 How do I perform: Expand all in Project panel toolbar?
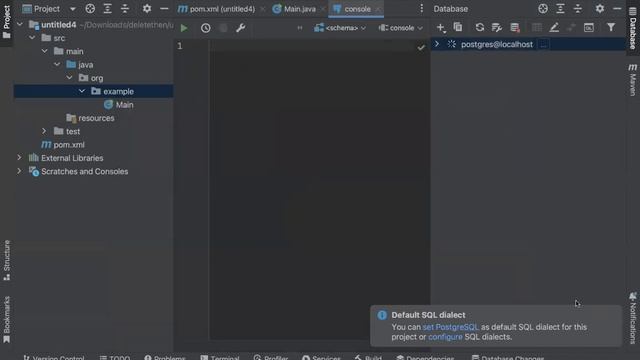(107, 9)
